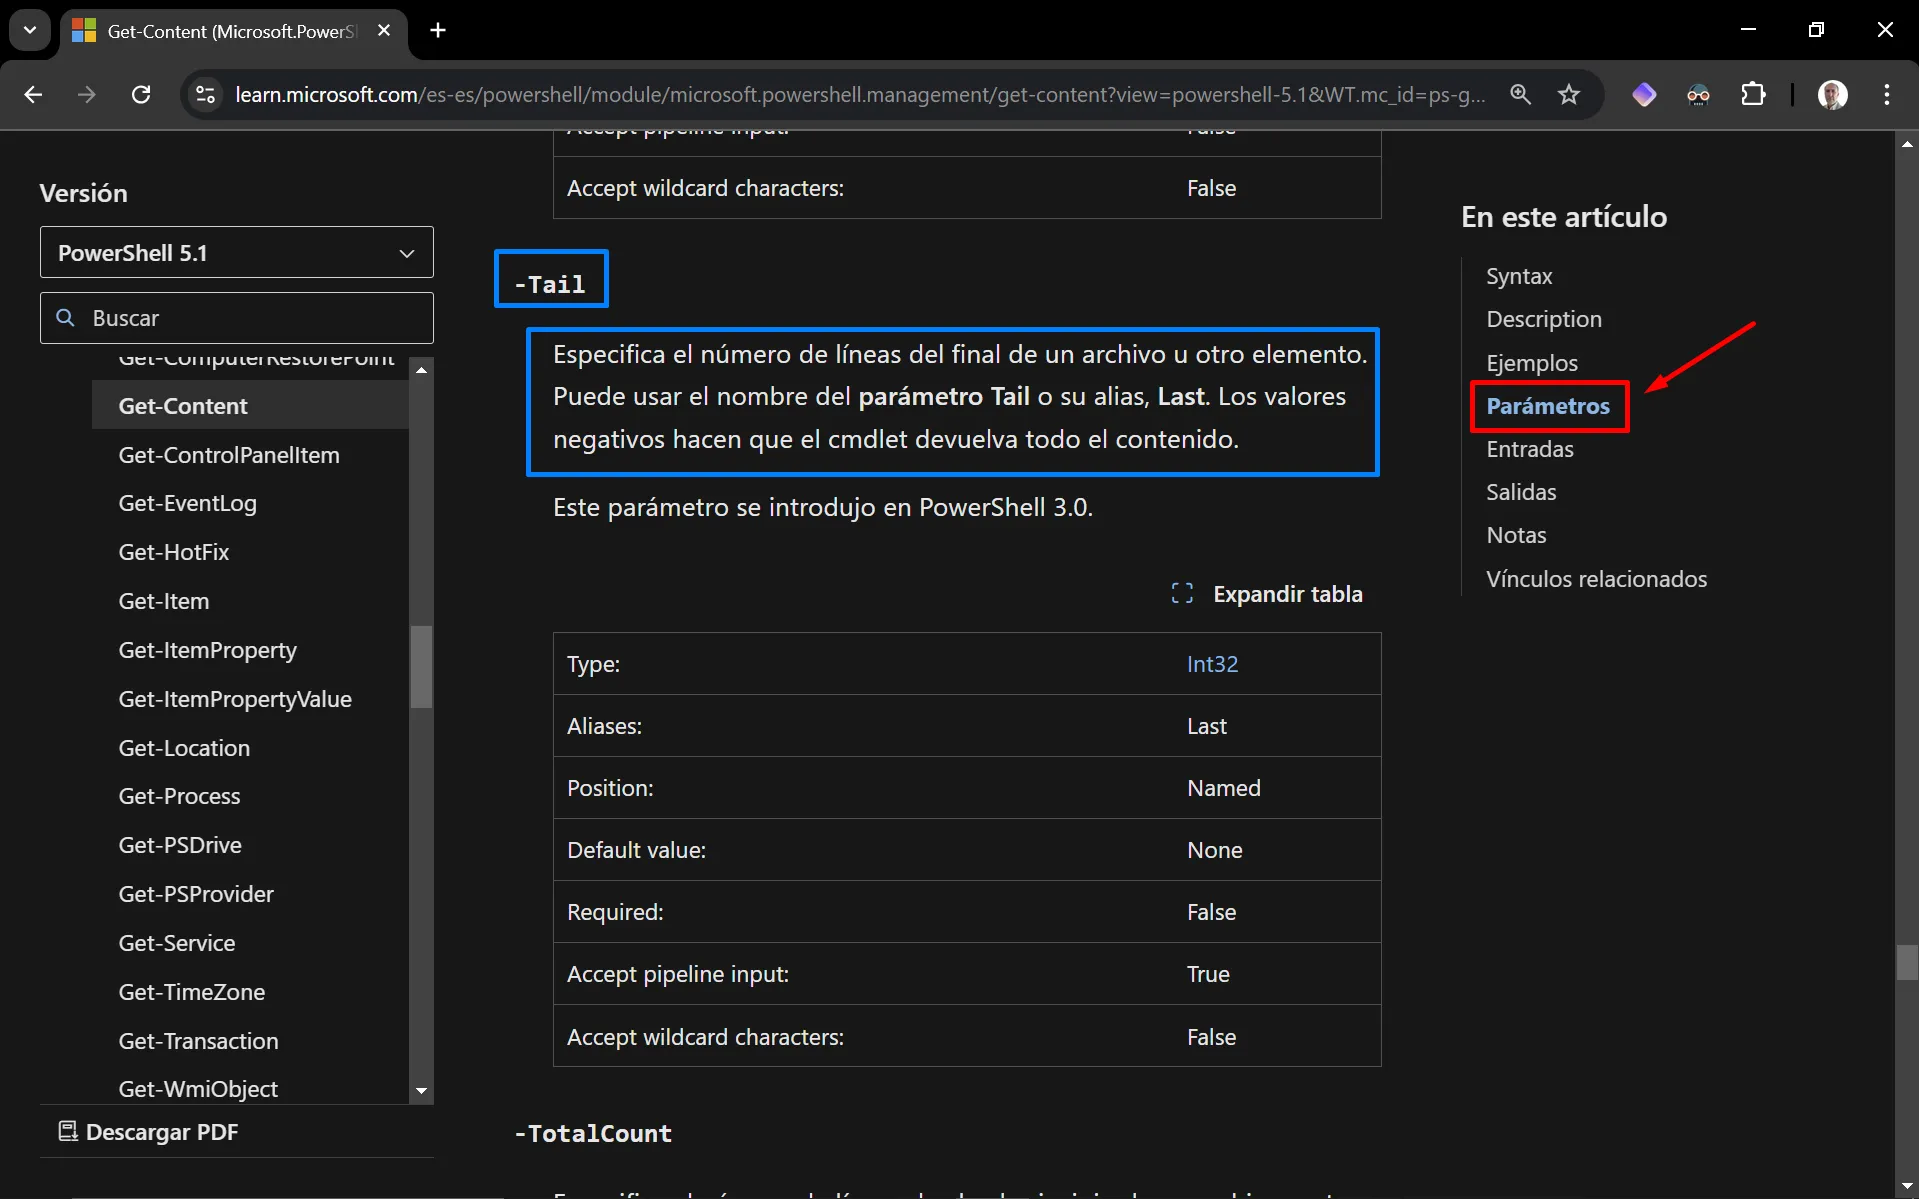1919x1199 pixels.
Task: Expand the tab search chevron
Action: click(x=30, y=30)
